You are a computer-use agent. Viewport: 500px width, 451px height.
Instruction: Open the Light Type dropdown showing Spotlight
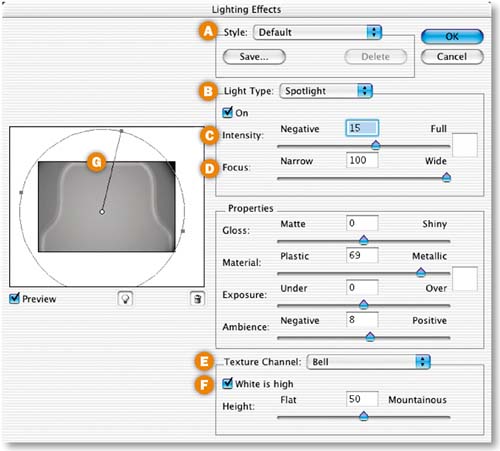326,91
